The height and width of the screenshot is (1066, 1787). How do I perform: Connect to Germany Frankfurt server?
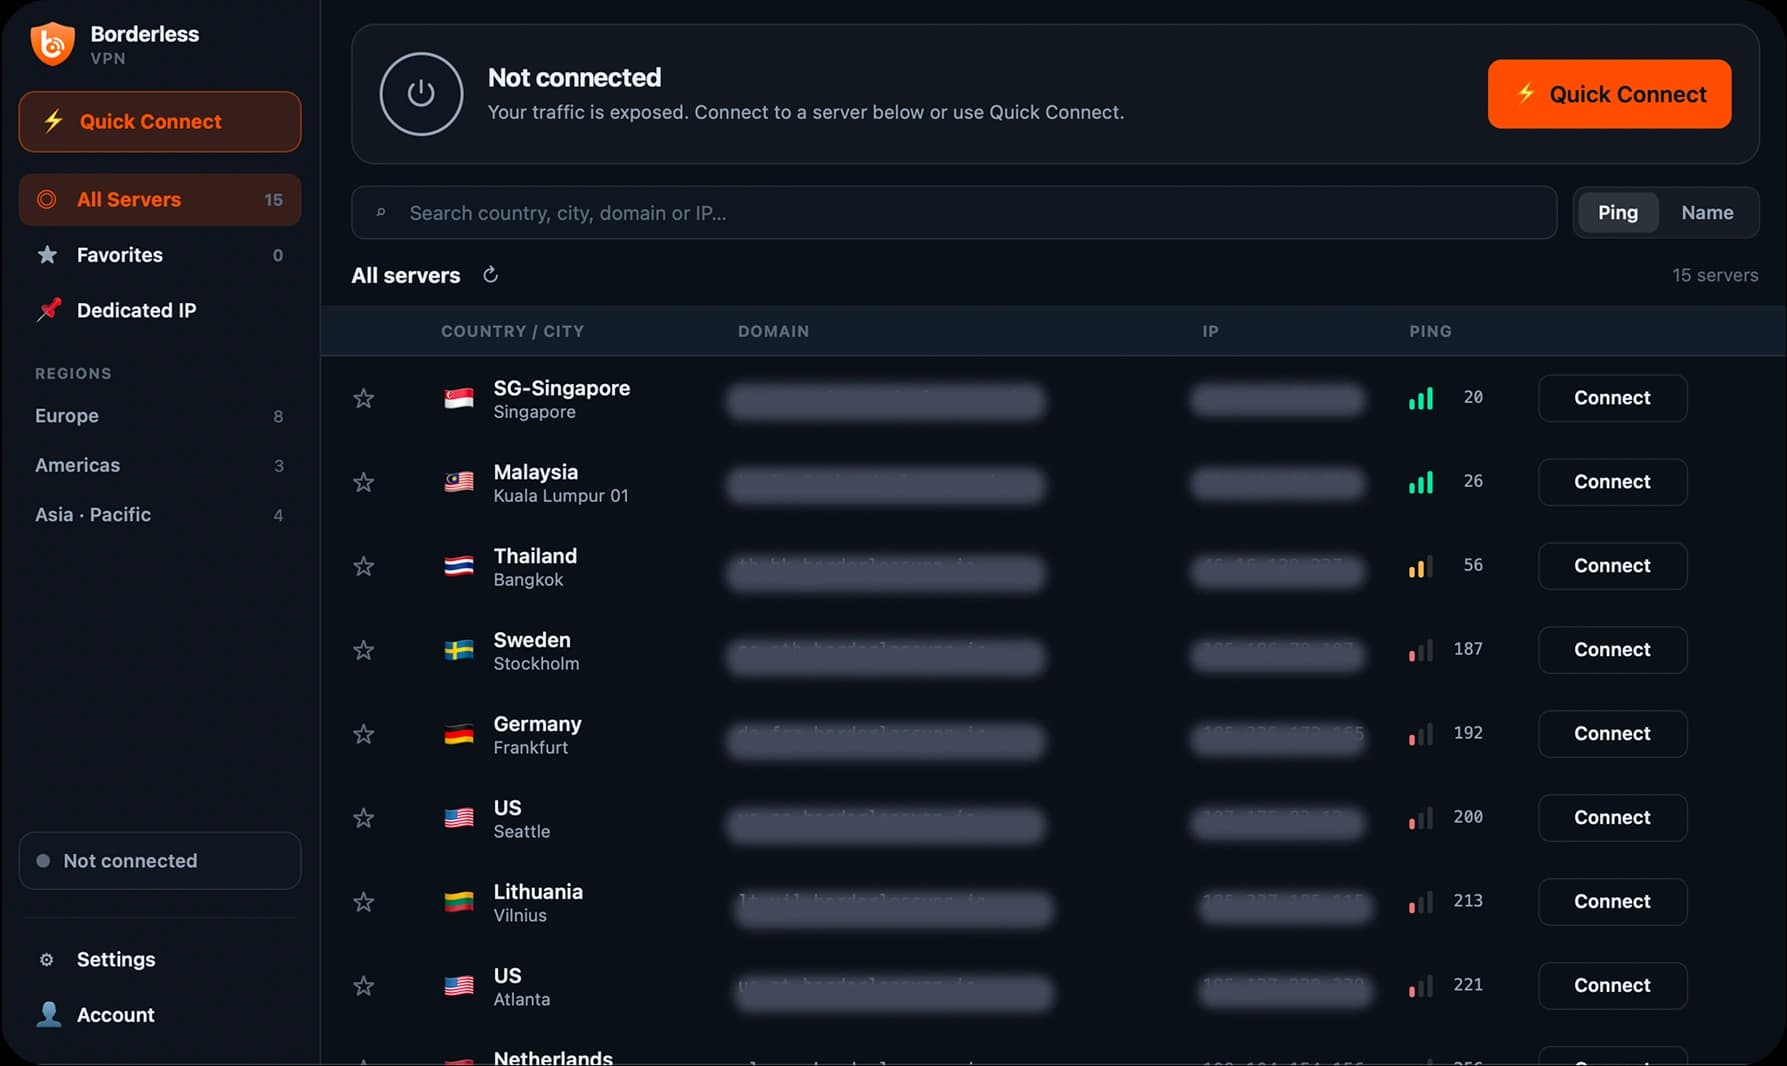1612,734
